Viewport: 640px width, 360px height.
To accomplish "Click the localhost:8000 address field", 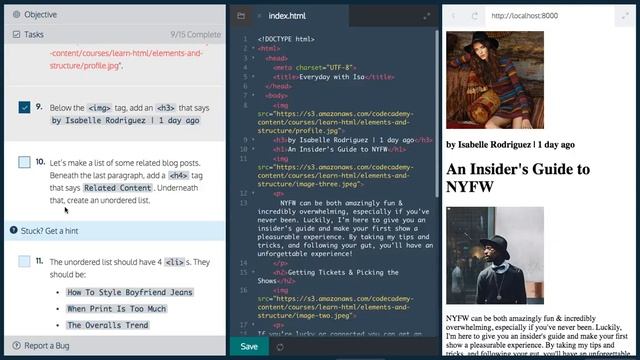I will point(550,16).
